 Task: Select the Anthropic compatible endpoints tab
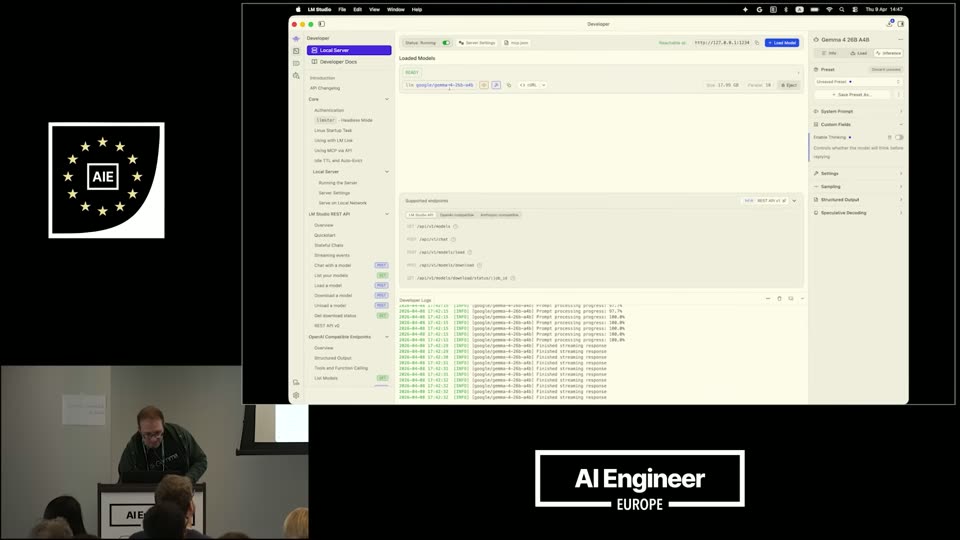pos(499,215)
